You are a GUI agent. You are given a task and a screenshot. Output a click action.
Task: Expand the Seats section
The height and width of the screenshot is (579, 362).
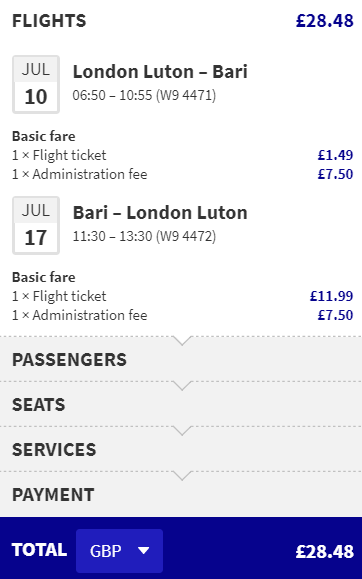pyautogui.click(x=181, y=404)
